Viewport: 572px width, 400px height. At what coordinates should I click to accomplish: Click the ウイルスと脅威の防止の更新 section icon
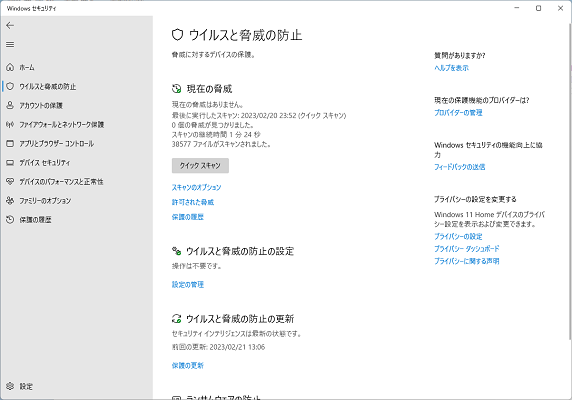177,319
